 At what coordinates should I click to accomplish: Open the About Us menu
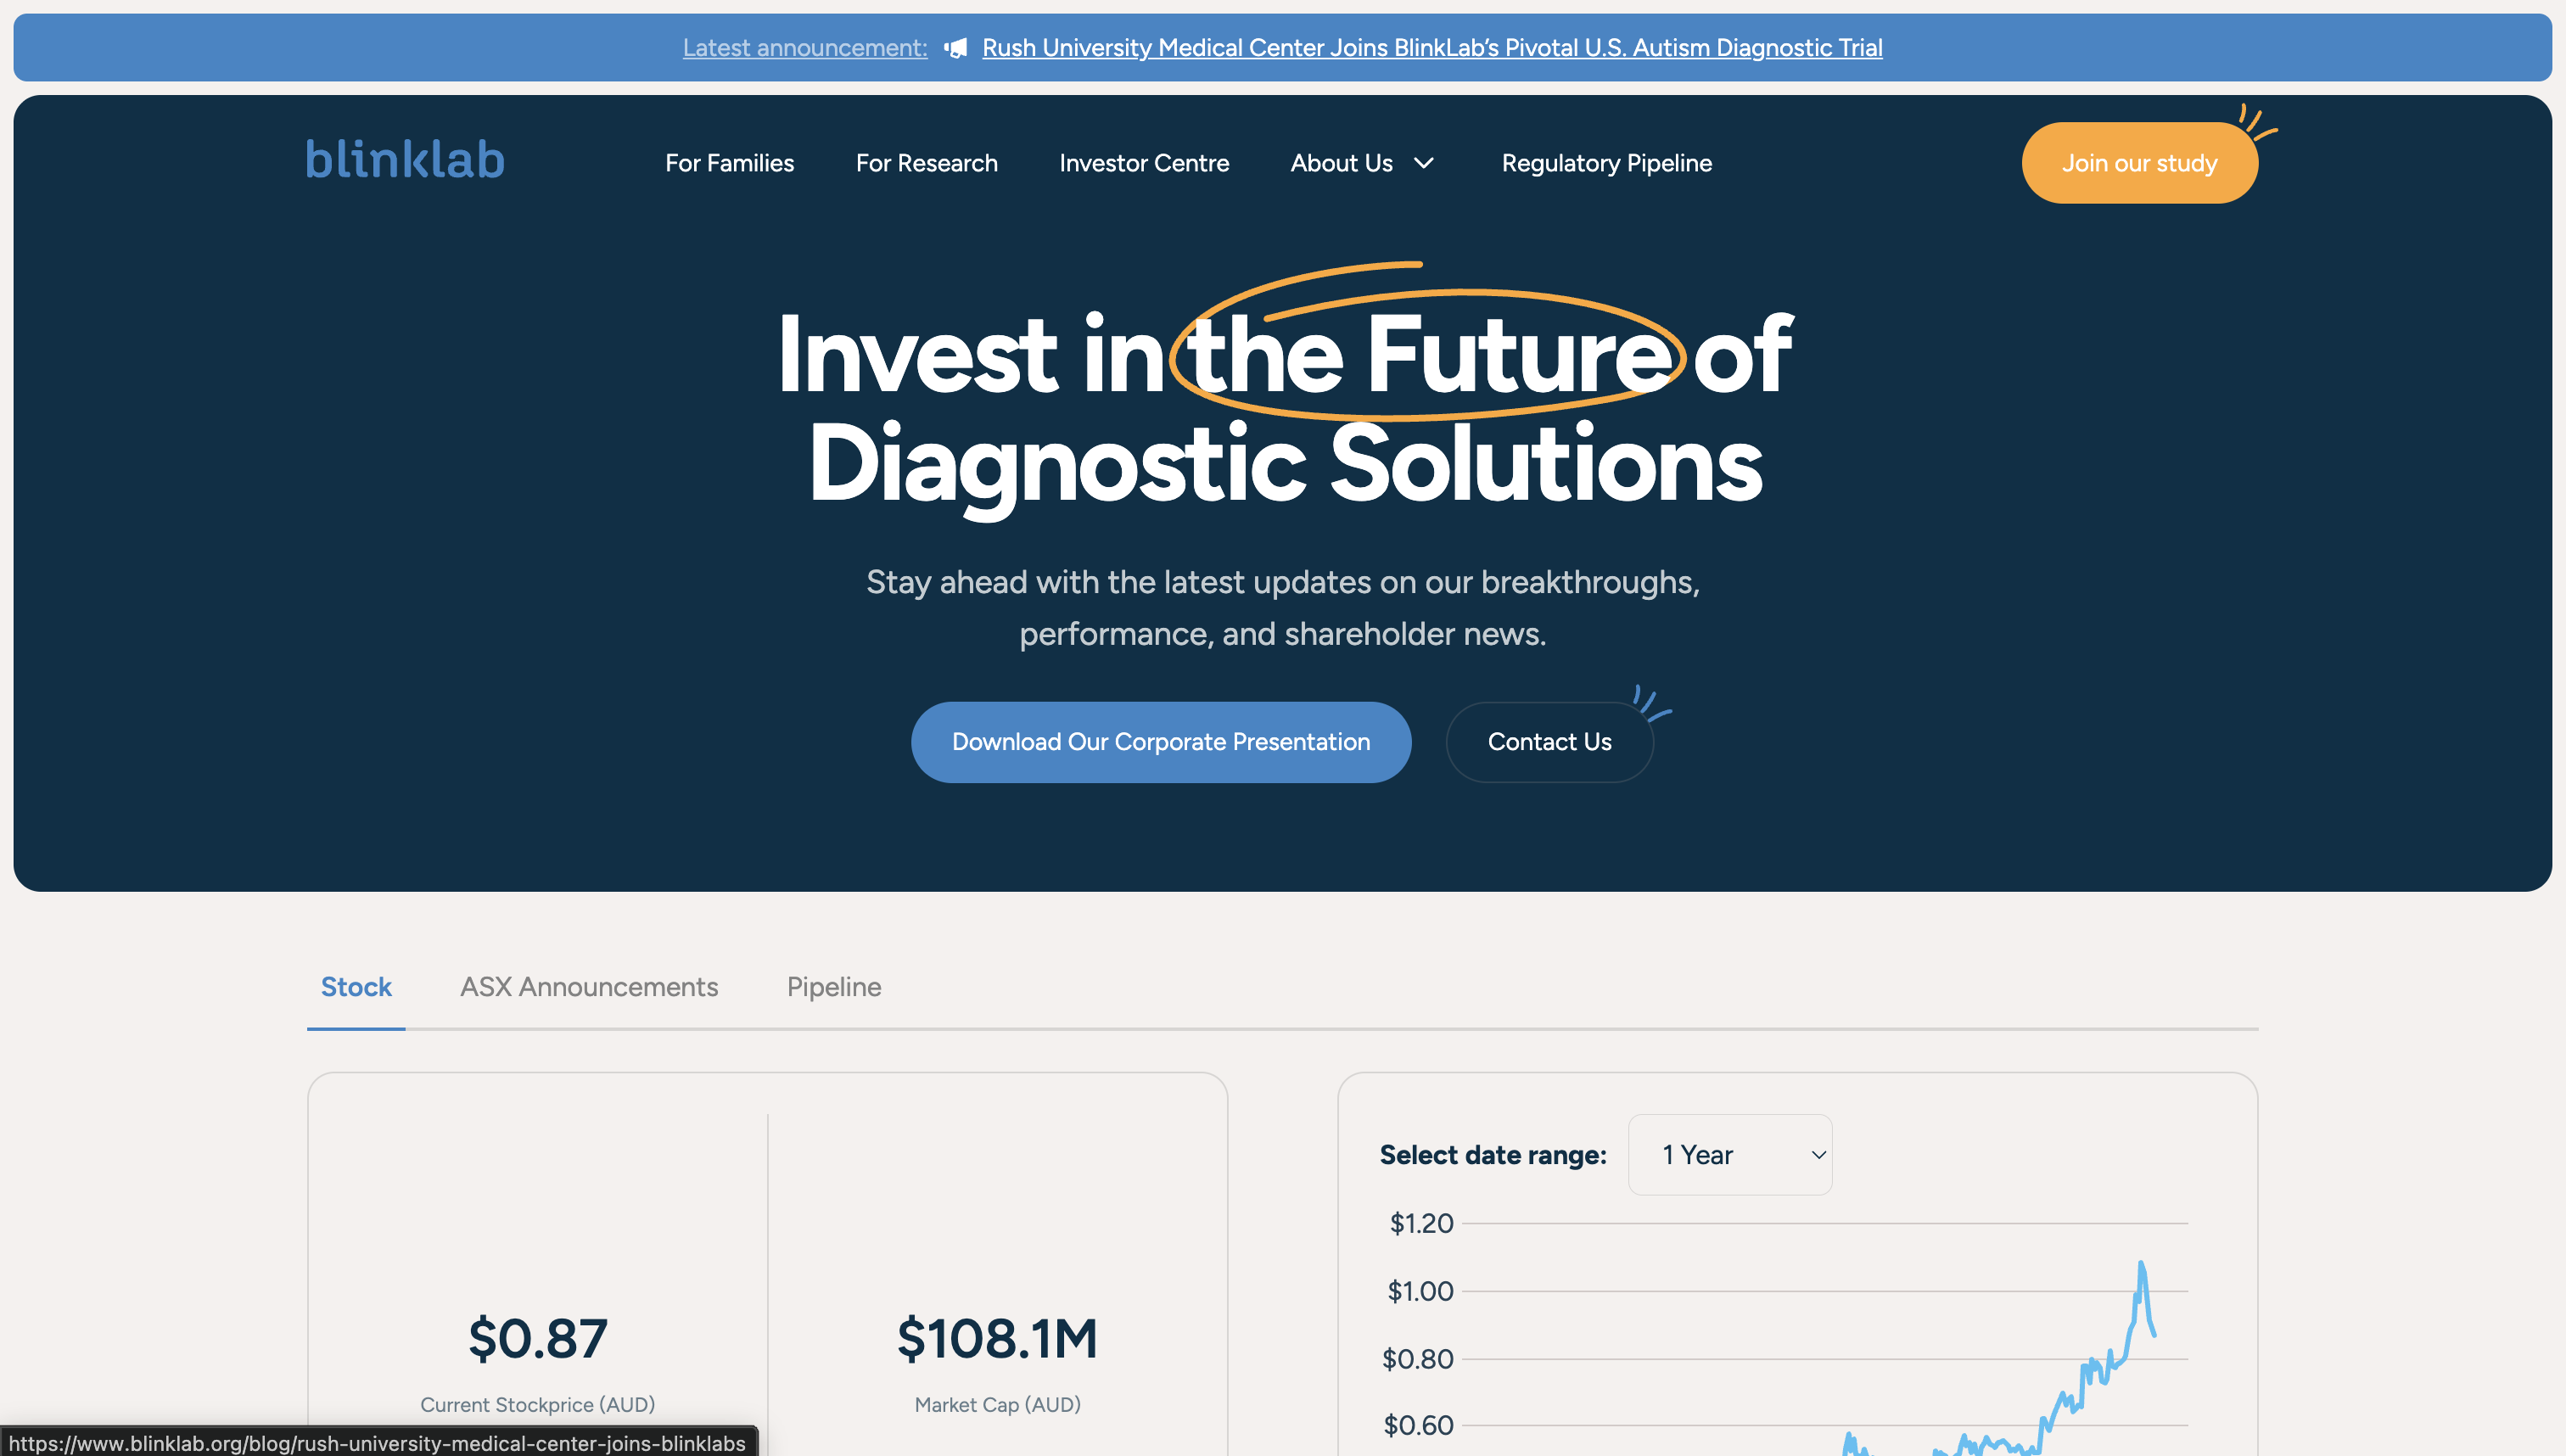(1341, 163)
